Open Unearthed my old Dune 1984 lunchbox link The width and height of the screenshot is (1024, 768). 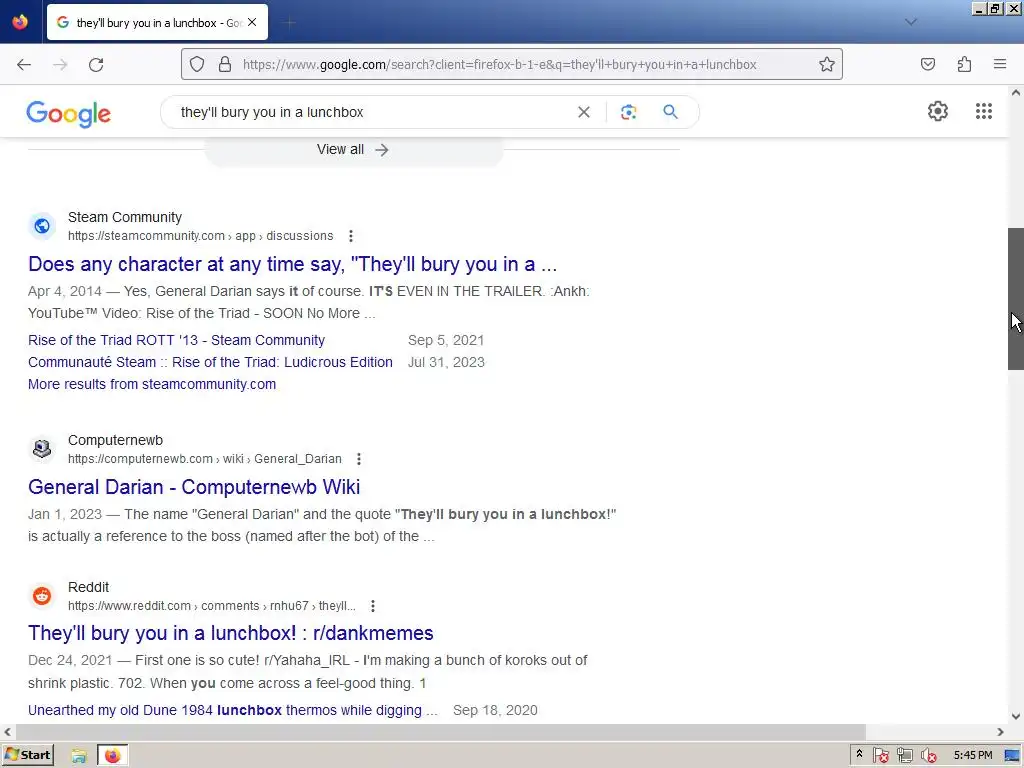tap(232, 711)
